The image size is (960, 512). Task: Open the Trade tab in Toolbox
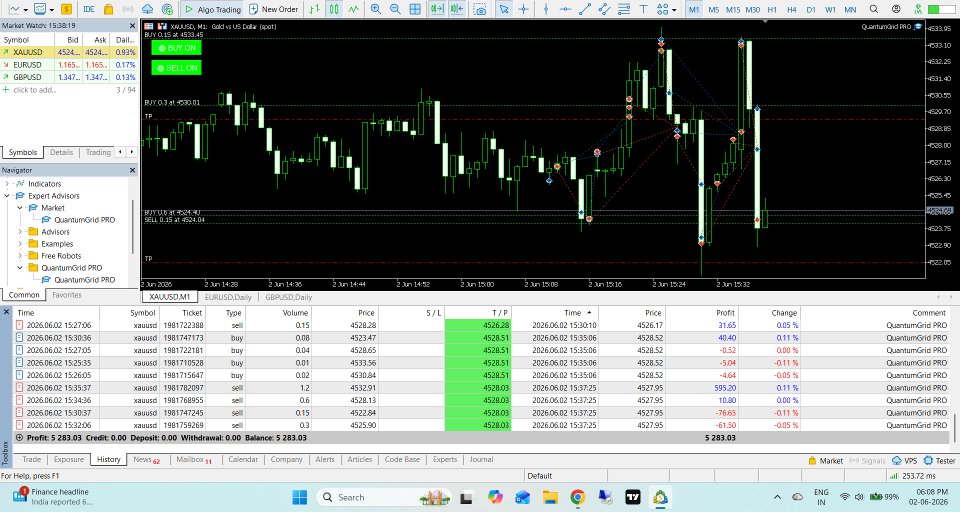32,459
